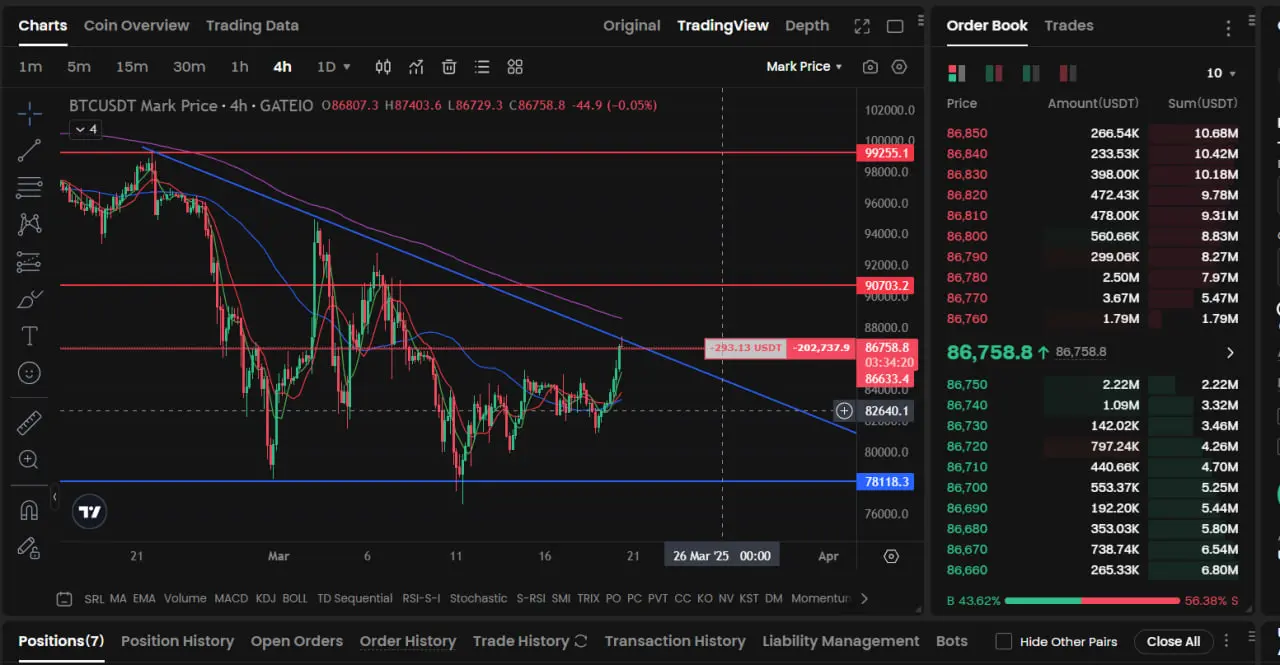Viewport: 1280px width, 665px height.
Task: Select the Text annotation tool
Action: click(30, 336)
